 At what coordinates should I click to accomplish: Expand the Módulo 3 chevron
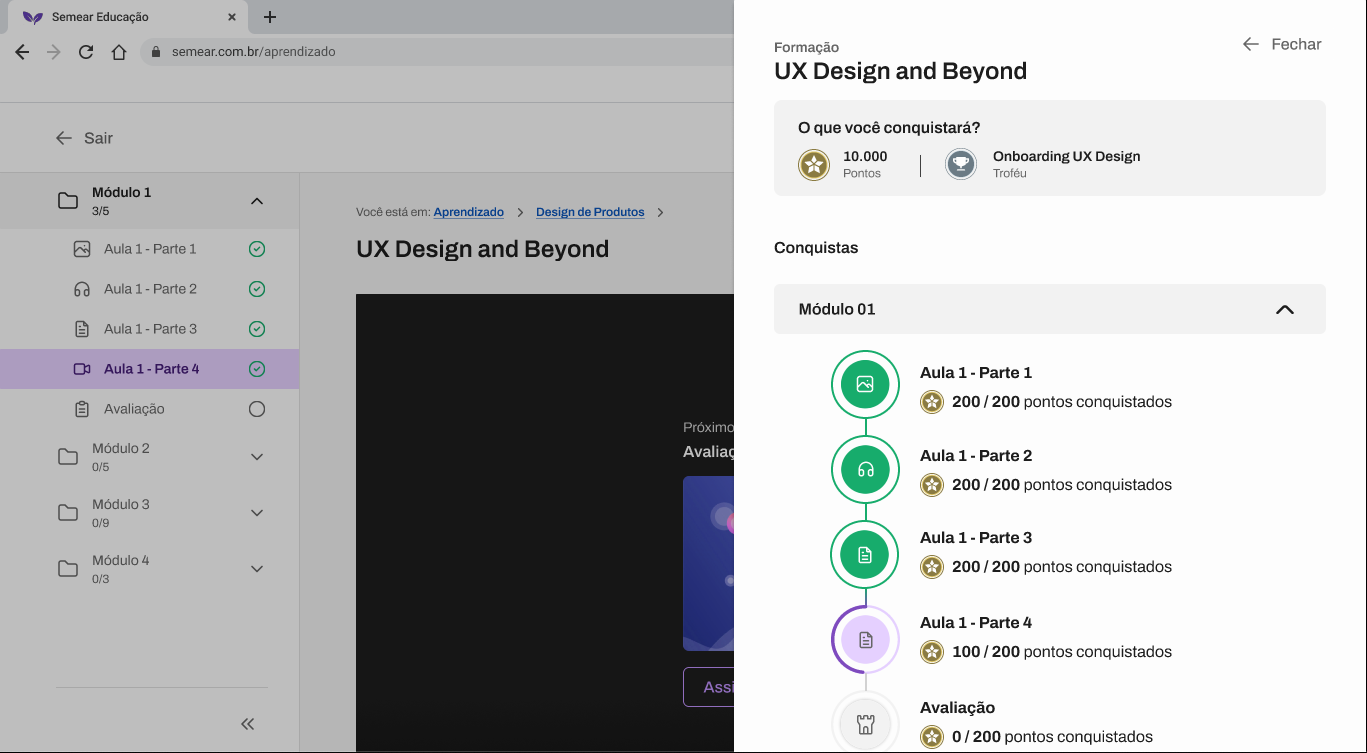pyautogui.click(x=257, y=513)
